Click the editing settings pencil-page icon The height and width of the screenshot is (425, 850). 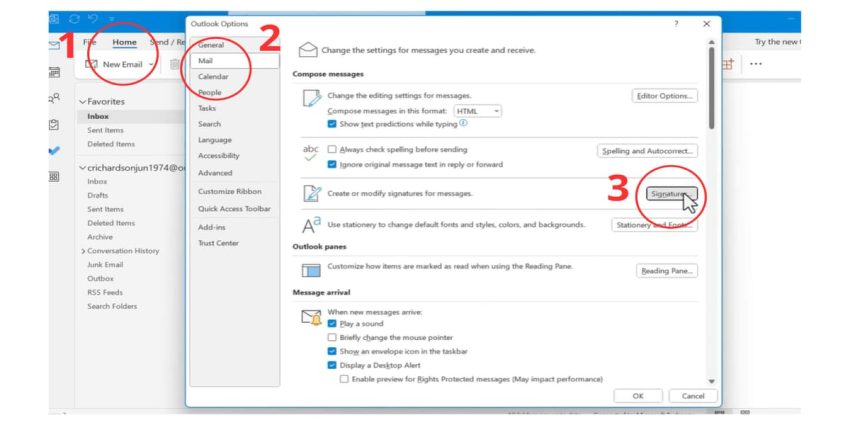[312, 100]
